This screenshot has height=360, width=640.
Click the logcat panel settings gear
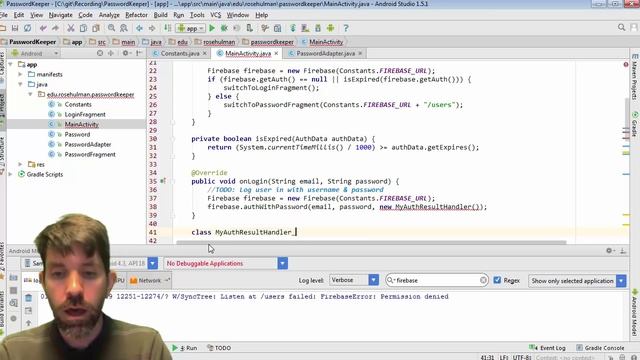click(609, 251)
